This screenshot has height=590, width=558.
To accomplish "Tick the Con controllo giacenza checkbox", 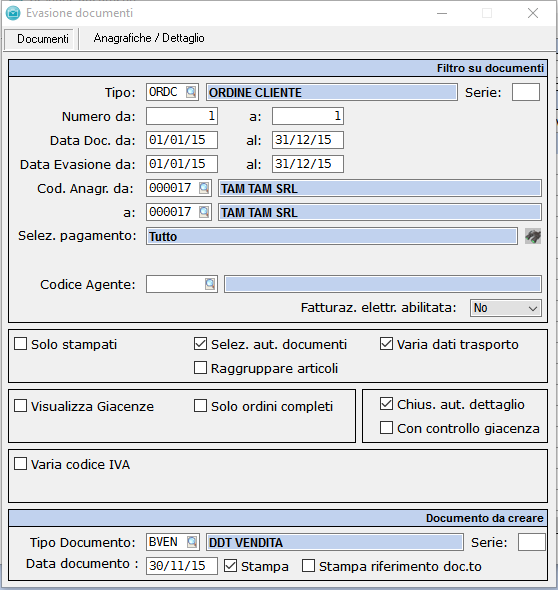I will tap(386, 428).
